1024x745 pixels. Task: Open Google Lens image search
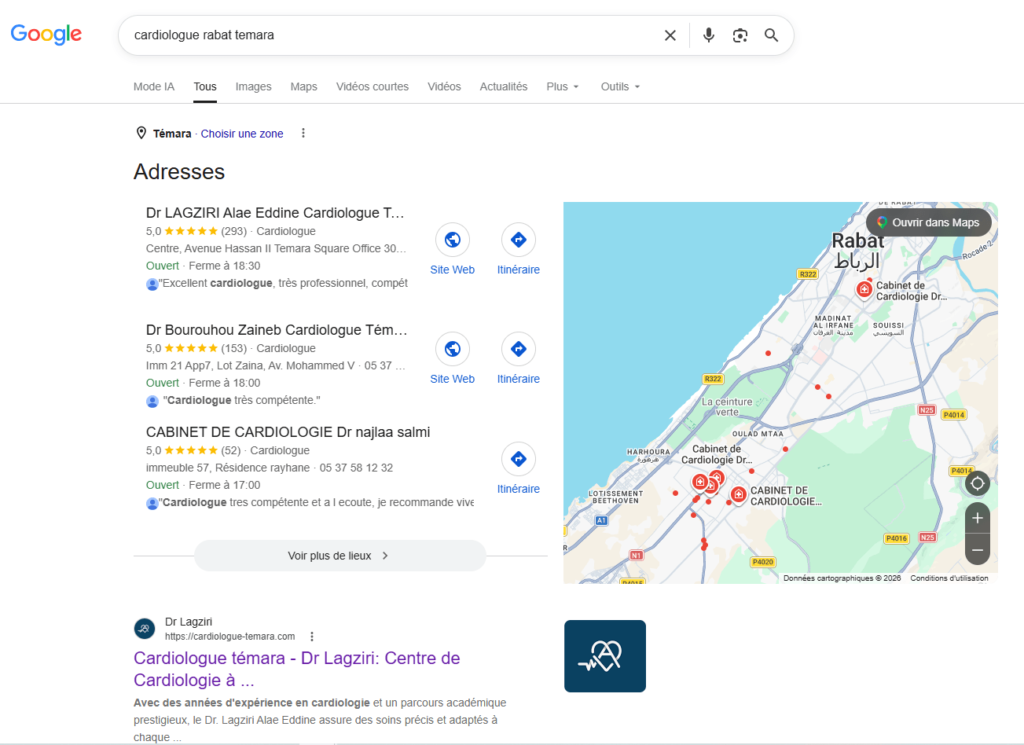pos(740,35)
